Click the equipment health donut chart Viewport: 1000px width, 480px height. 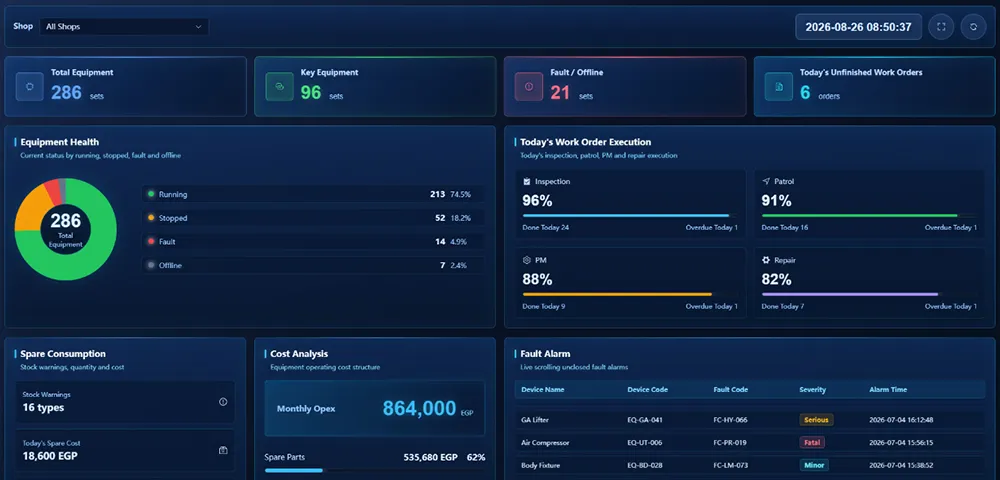click(66, 229)
